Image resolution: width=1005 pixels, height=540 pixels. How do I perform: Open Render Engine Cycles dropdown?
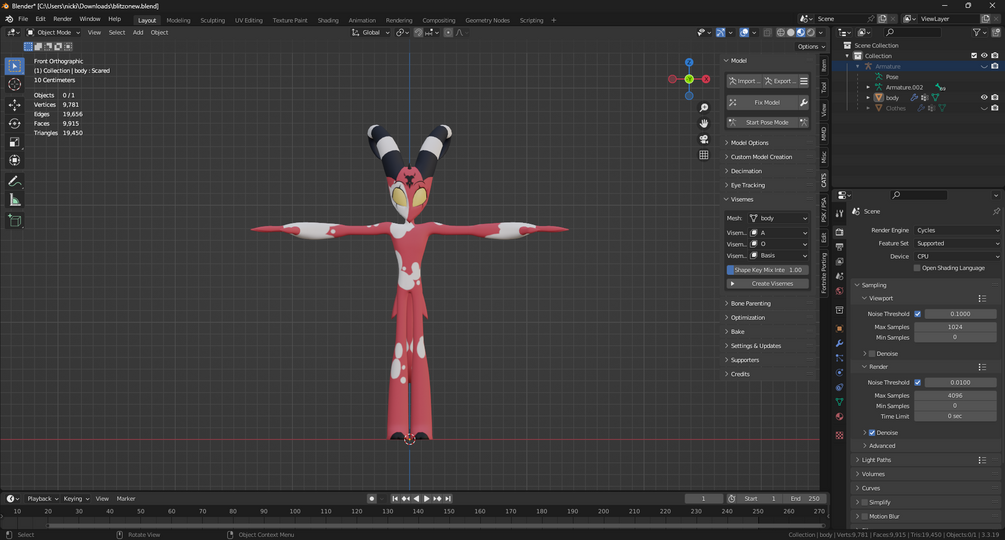[x=958, y=231]
